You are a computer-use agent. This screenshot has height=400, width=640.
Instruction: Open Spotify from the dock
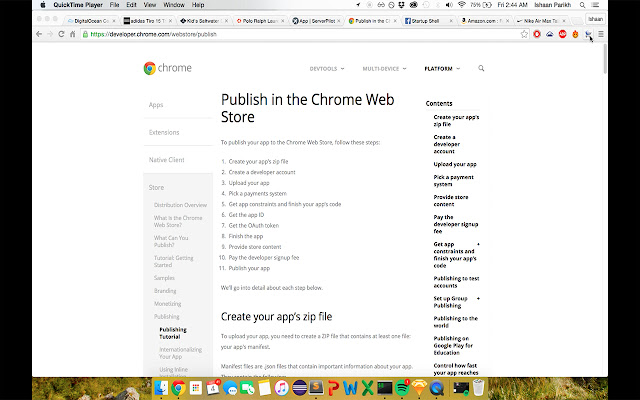(402, 388)
